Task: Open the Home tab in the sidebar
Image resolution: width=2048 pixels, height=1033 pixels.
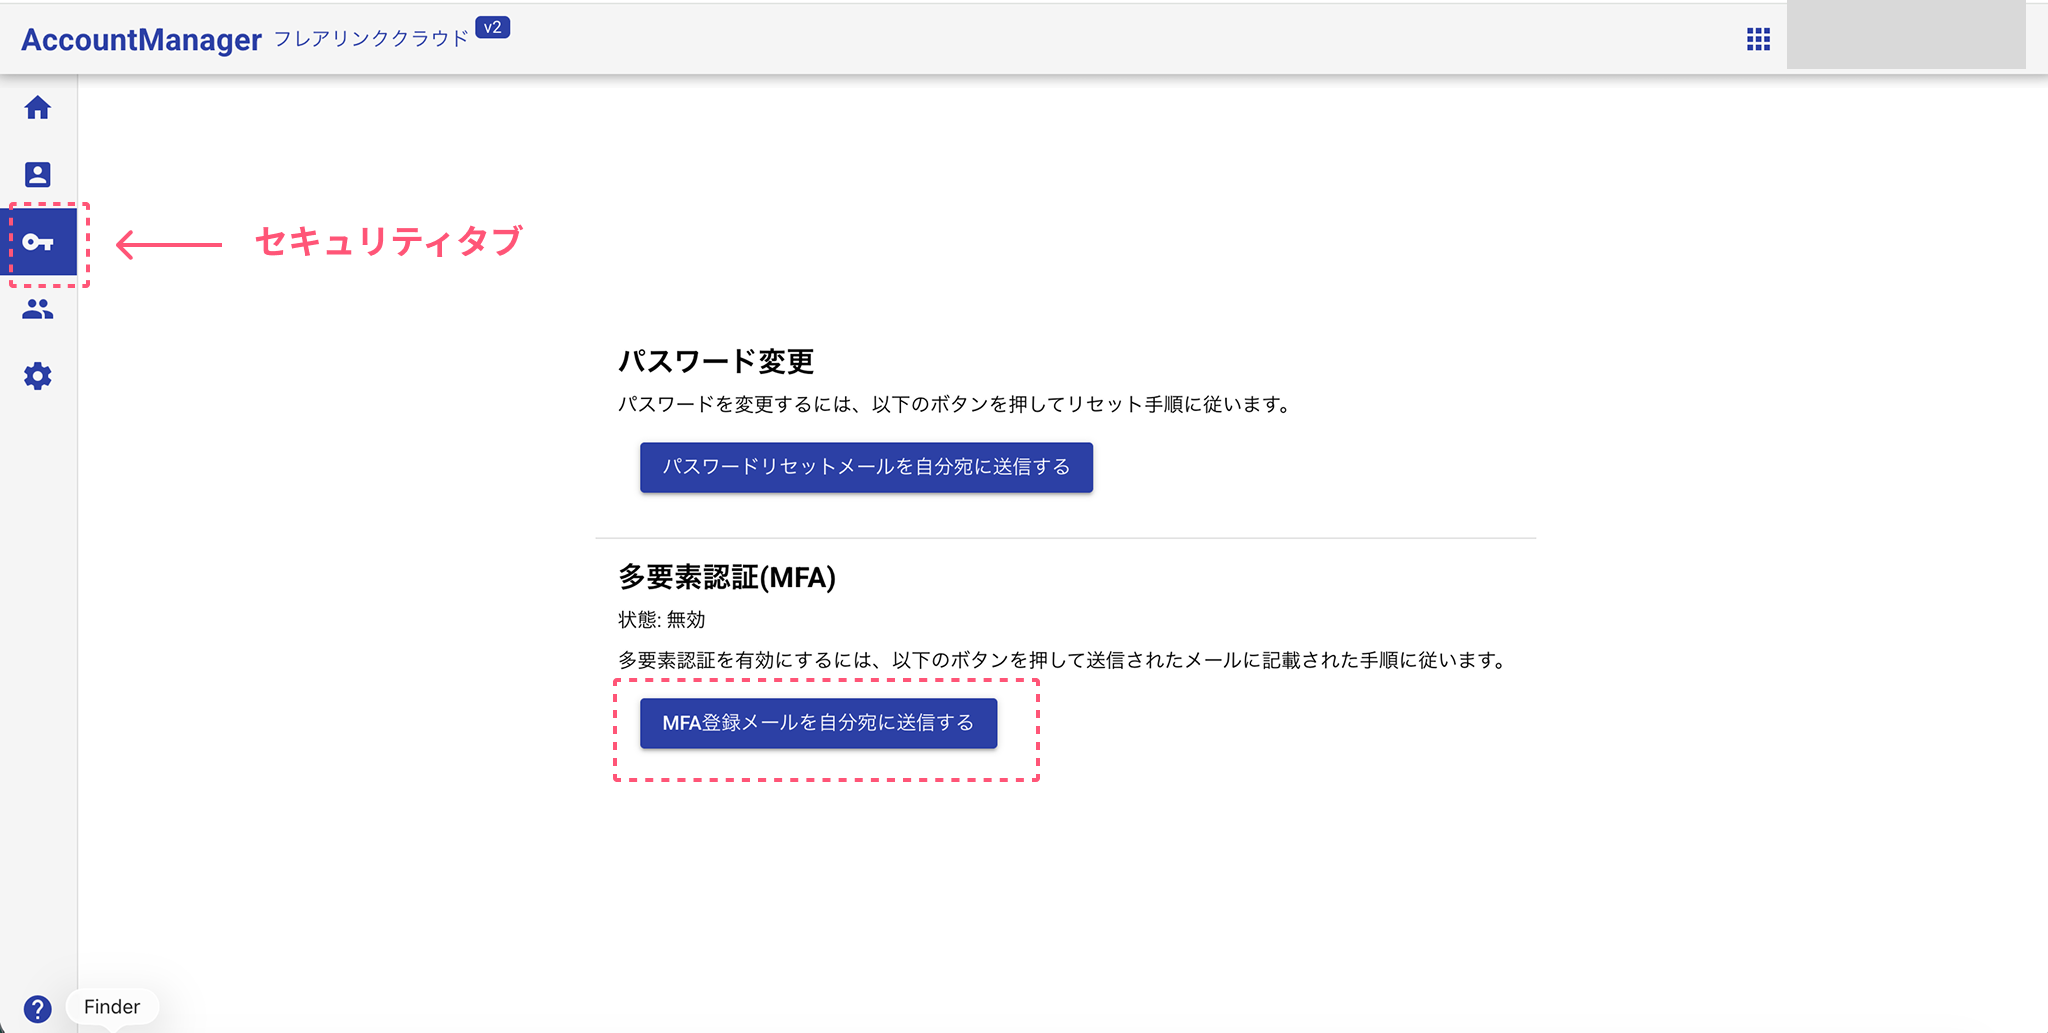Action: 38,108
